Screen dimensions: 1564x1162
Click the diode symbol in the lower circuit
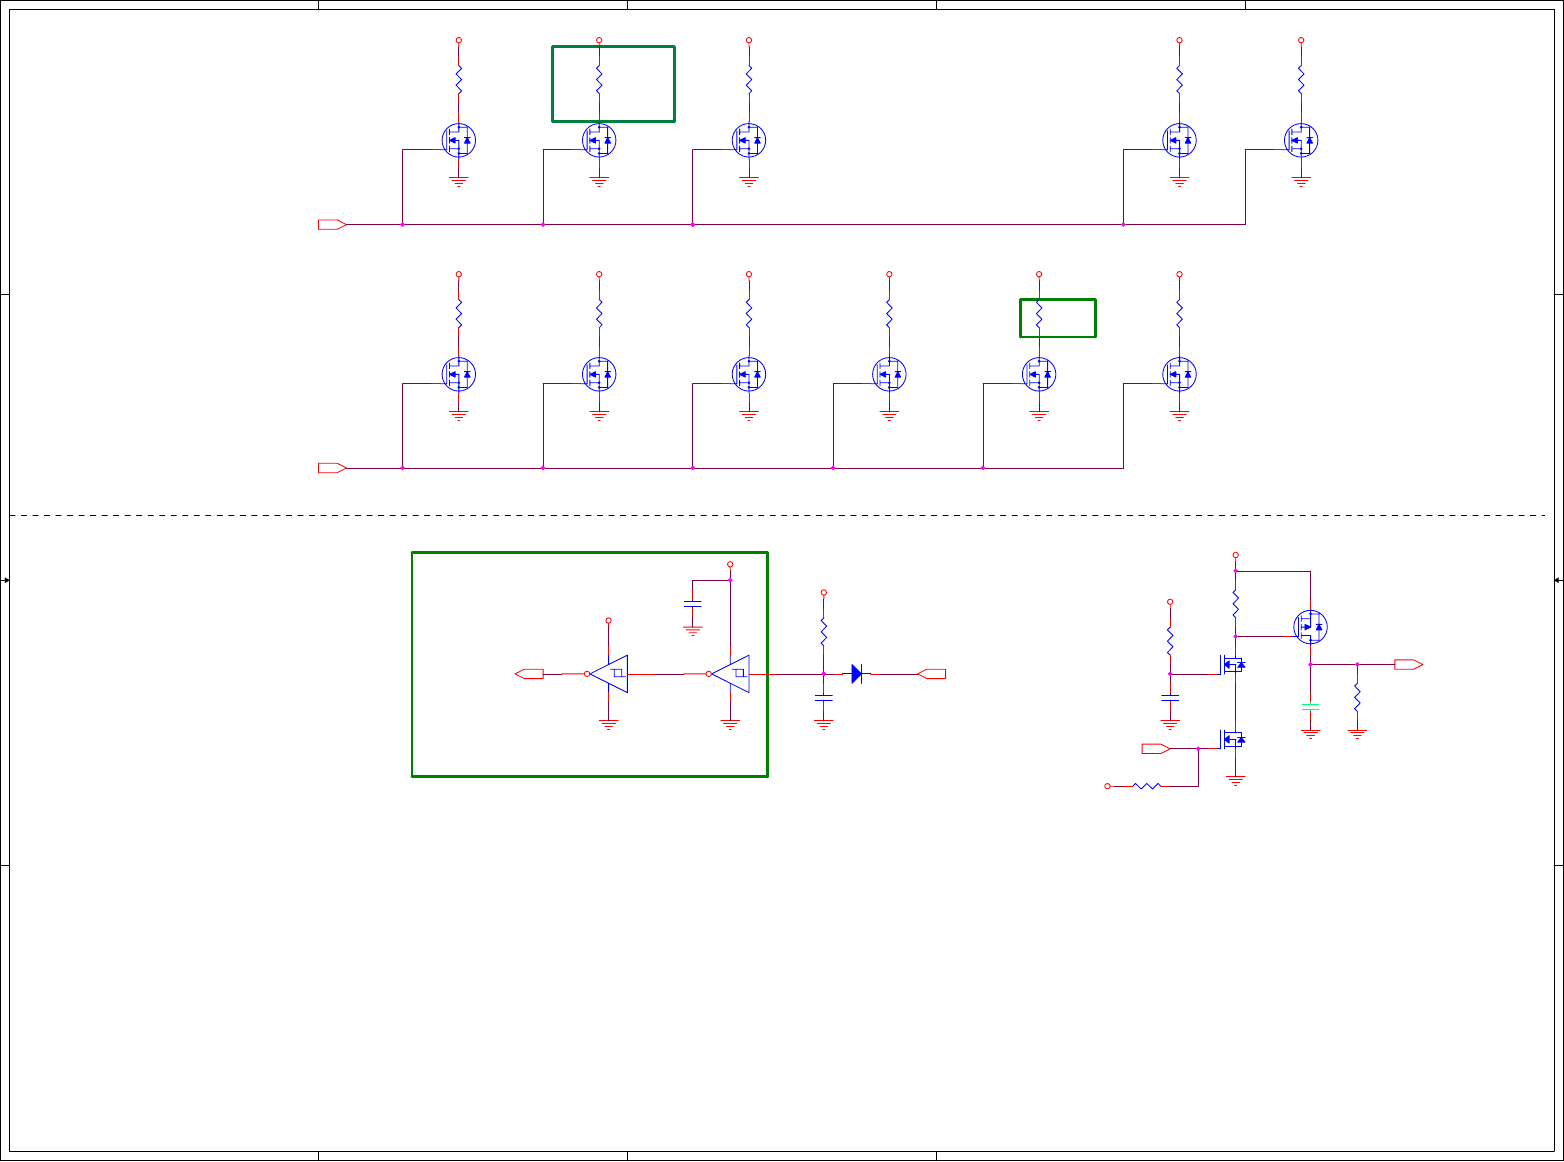pos(857,674)
